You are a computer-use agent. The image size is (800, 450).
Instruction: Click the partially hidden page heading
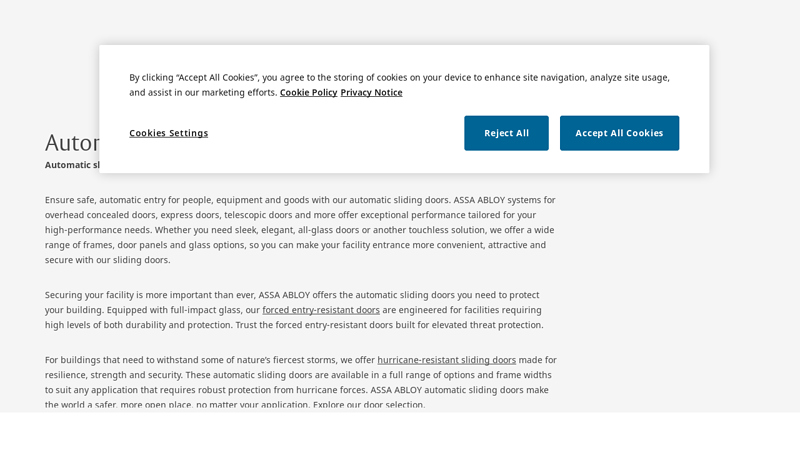72,143
